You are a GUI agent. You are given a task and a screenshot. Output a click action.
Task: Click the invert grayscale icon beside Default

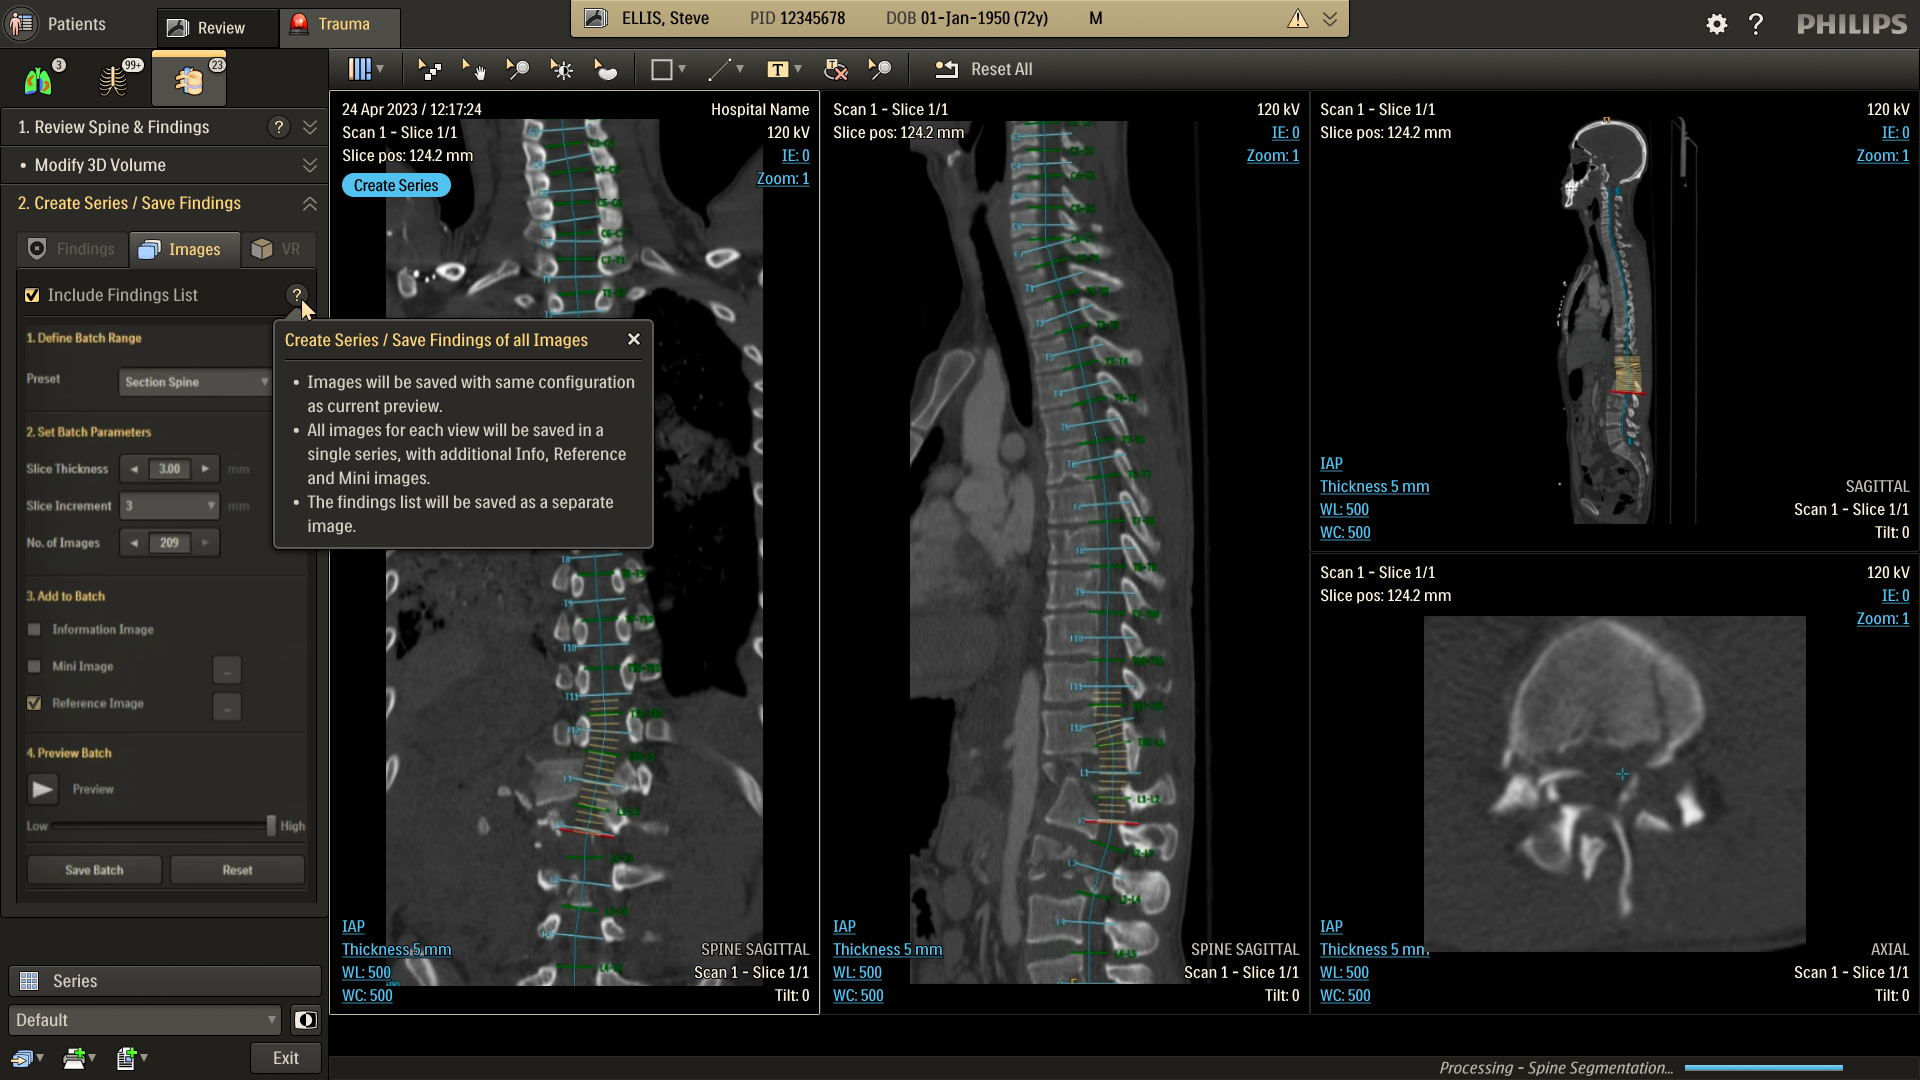305,1020
